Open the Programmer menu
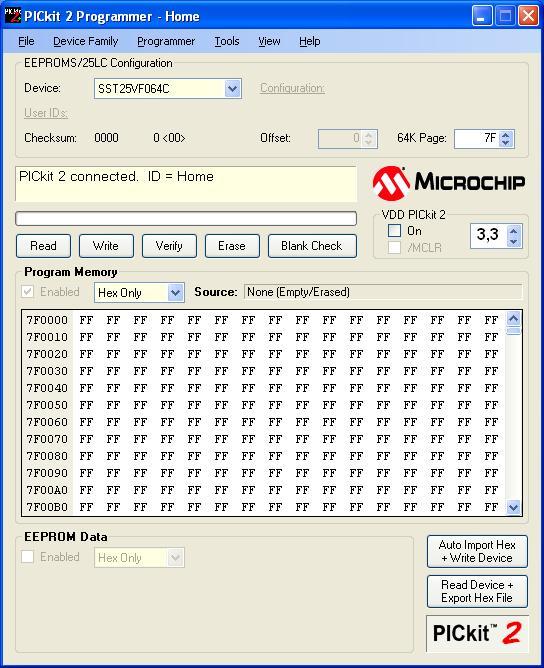Screen dimensions: 544x668 point(166,41)
